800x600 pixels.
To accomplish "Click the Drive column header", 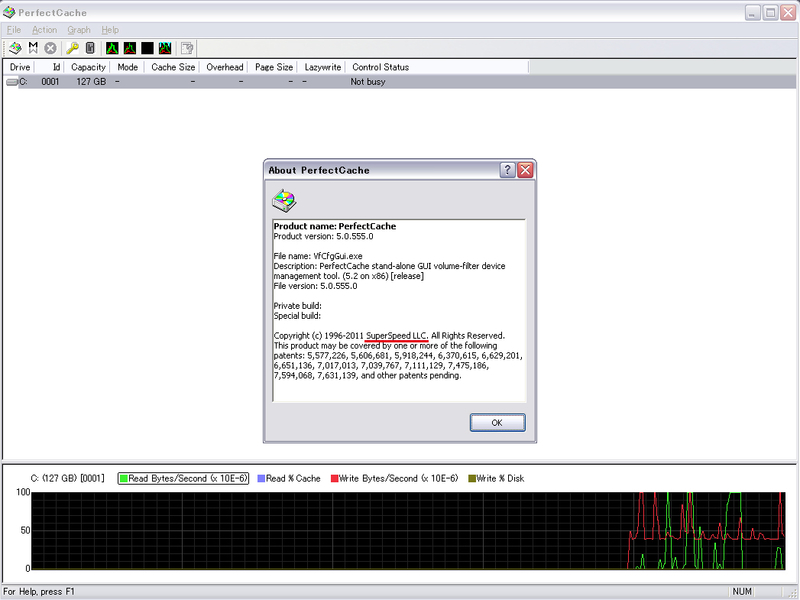I will 19,67.
